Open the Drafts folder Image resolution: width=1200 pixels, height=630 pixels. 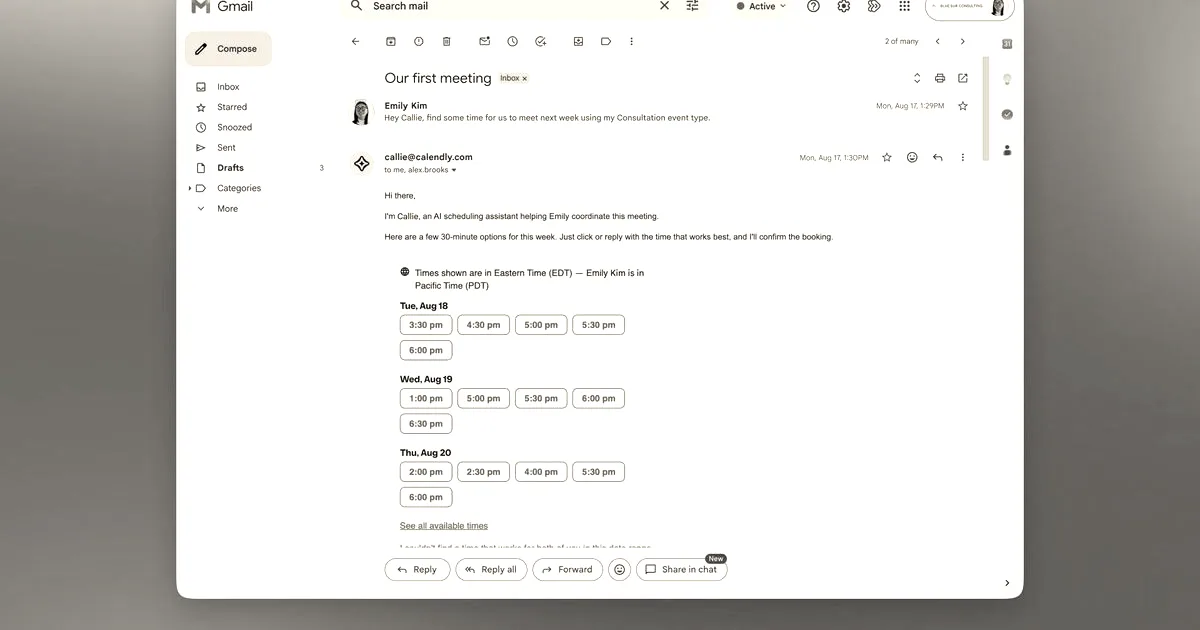pos(230,168)
